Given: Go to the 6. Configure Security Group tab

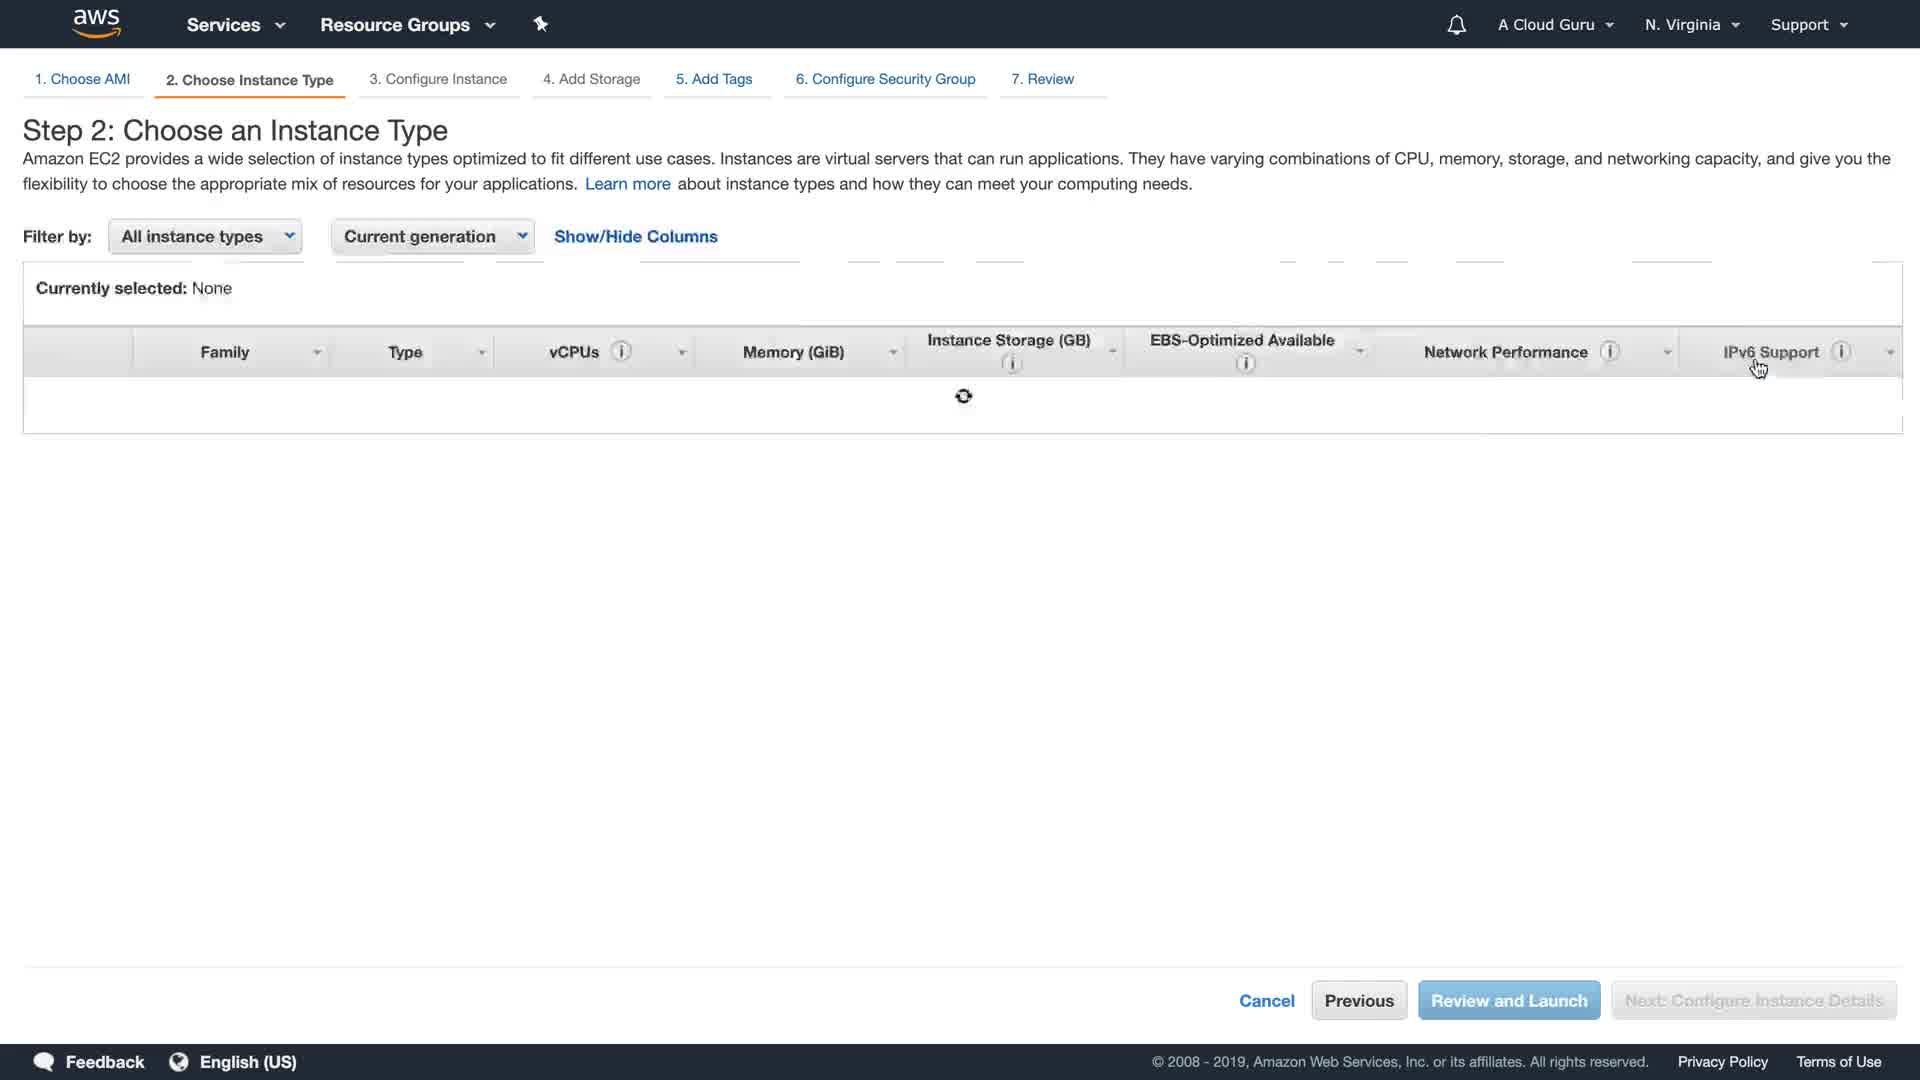Looking at the screenshot, I should point(885,79).
